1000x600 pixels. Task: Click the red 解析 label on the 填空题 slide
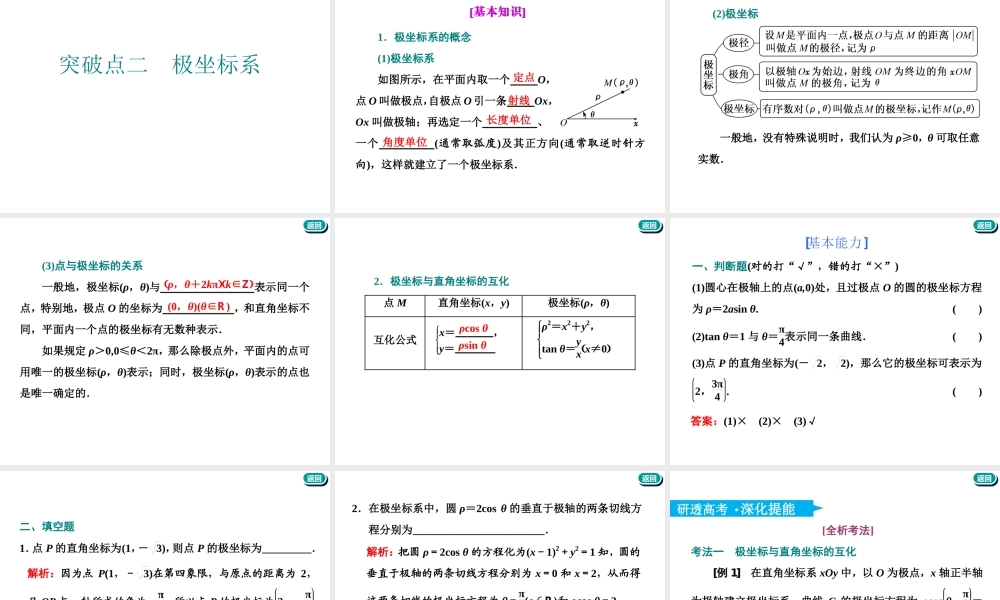coord(35,573)
